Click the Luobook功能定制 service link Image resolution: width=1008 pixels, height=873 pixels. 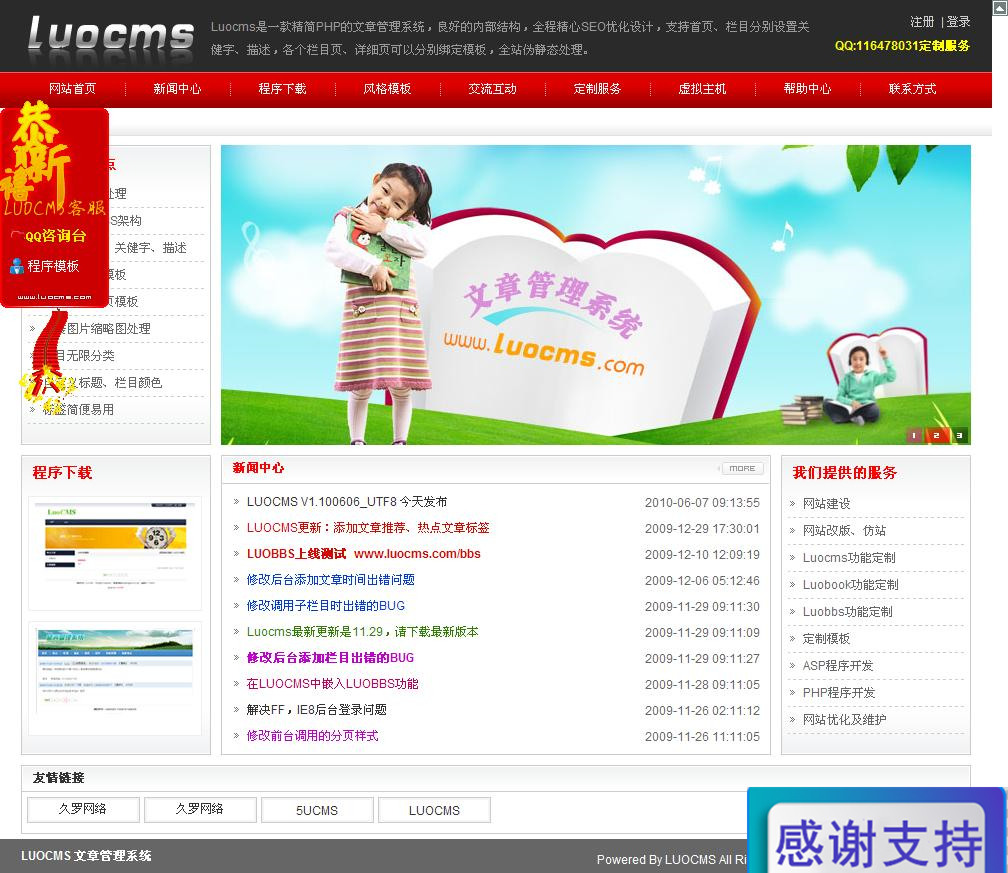850,585
